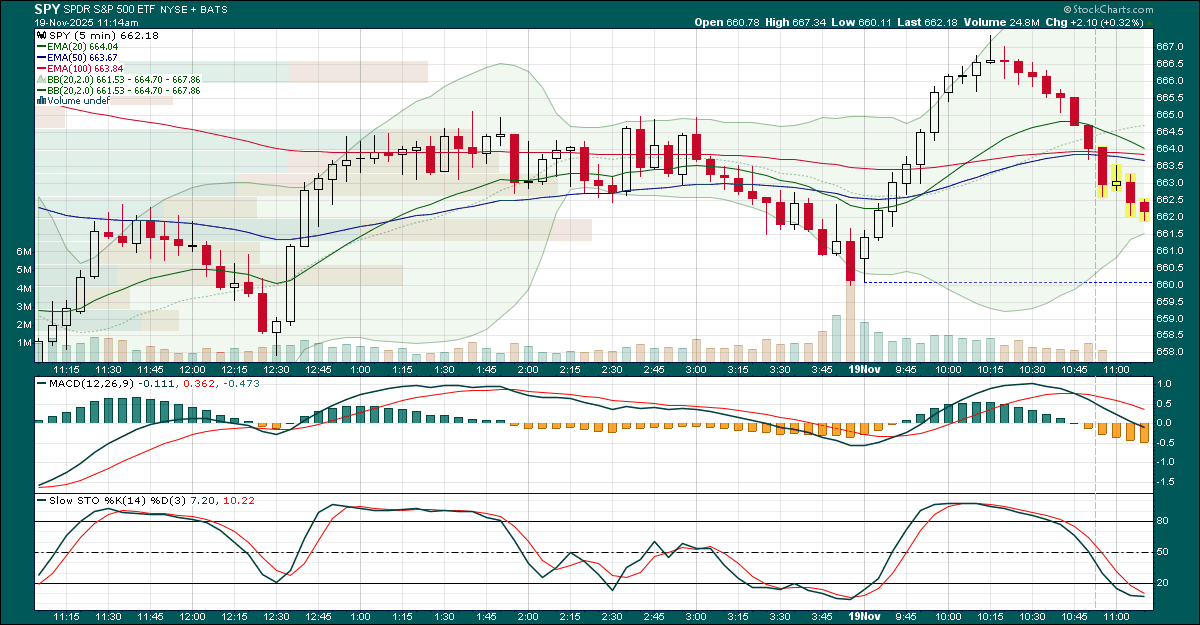1200x625 pixels.
Task: Select the SPY ticker symbol in header
Action: tap(49, 8)
